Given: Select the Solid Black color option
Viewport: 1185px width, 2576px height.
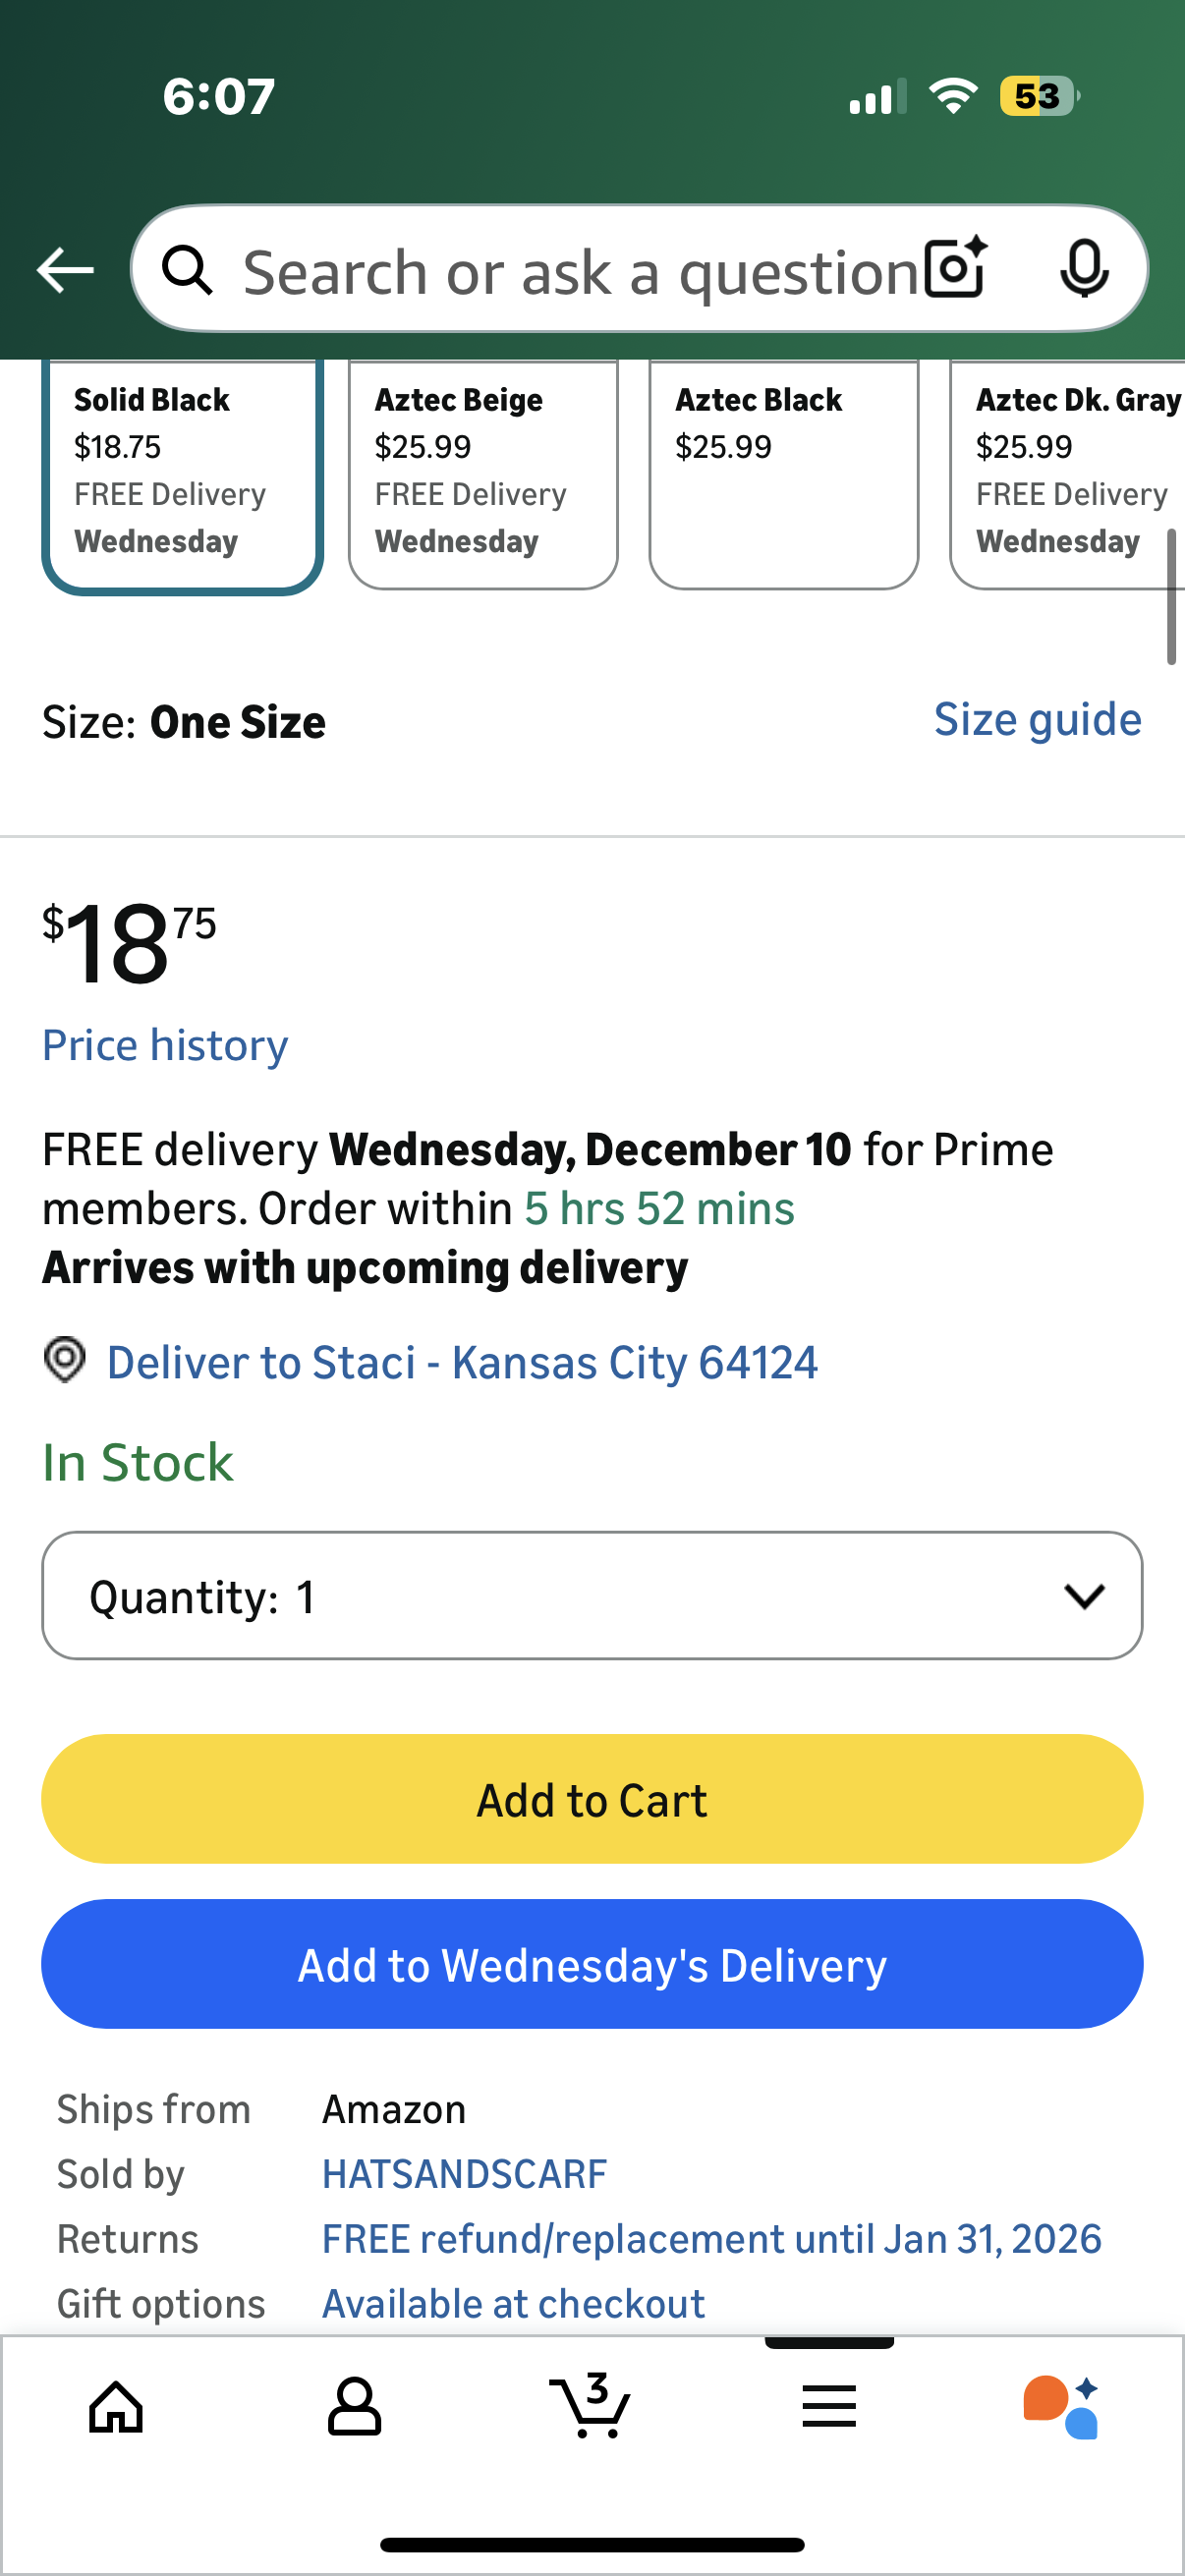Looking at the screenshot, I should [x=182, y=472].
